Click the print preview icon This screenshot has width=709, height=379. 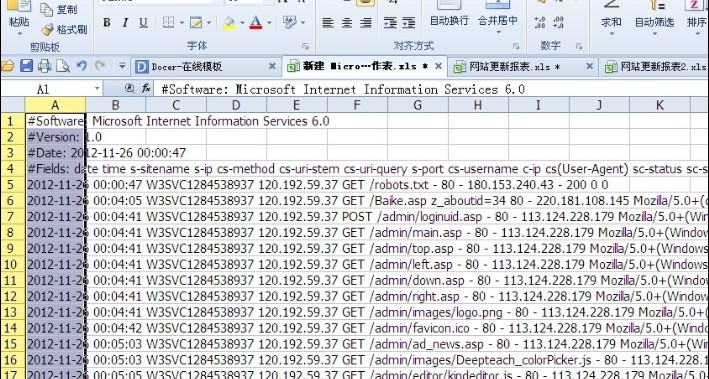[62, 66]
